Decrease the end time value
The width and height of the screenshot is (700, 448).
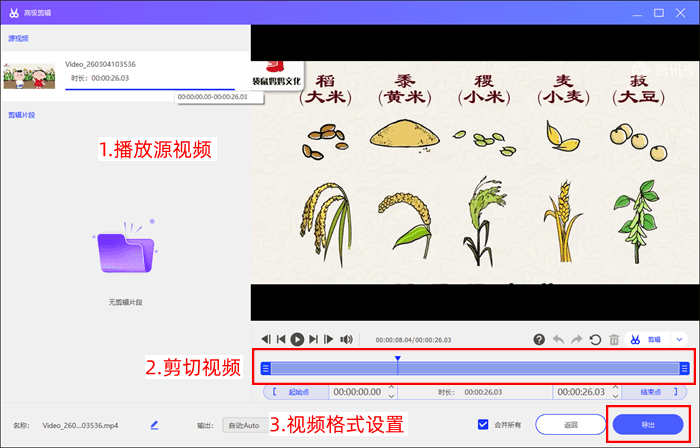point(615,396)
